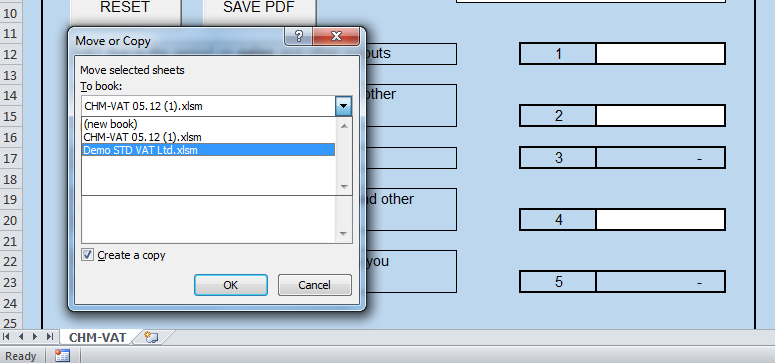This screenshot has width=775, height=363.
Task: Click the box number 5 label cell
Action: [559, 282]
